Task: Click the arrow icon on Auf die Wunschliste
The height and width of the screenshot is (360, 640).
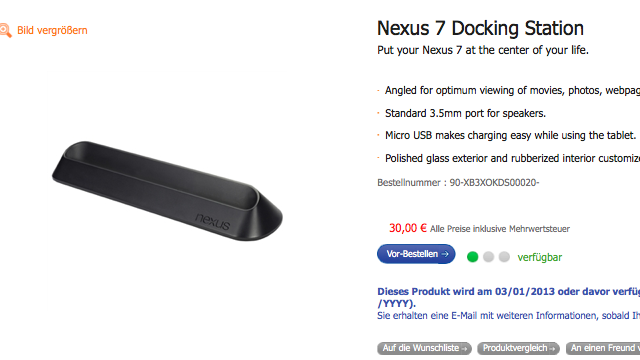Action: (x=464, y=349)
